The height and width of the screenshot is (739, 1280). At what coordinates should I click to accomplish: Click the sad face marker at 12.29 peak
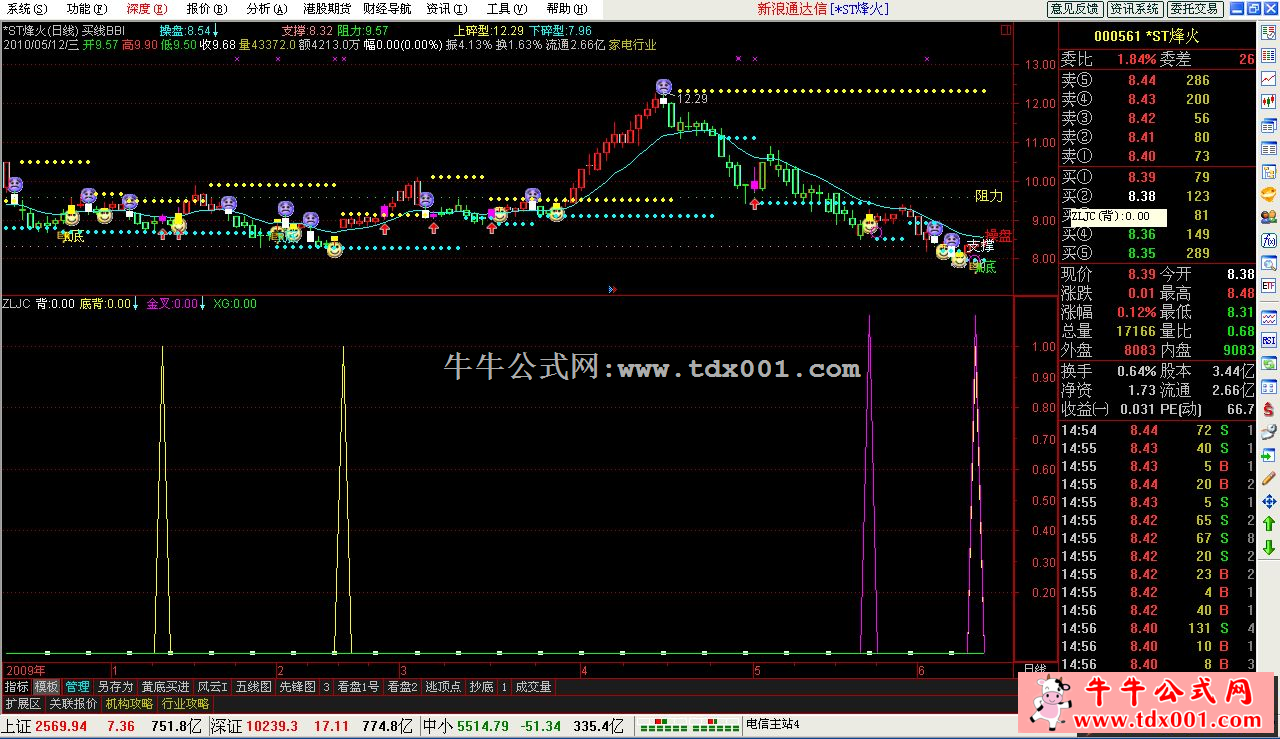tap(664, 88)
